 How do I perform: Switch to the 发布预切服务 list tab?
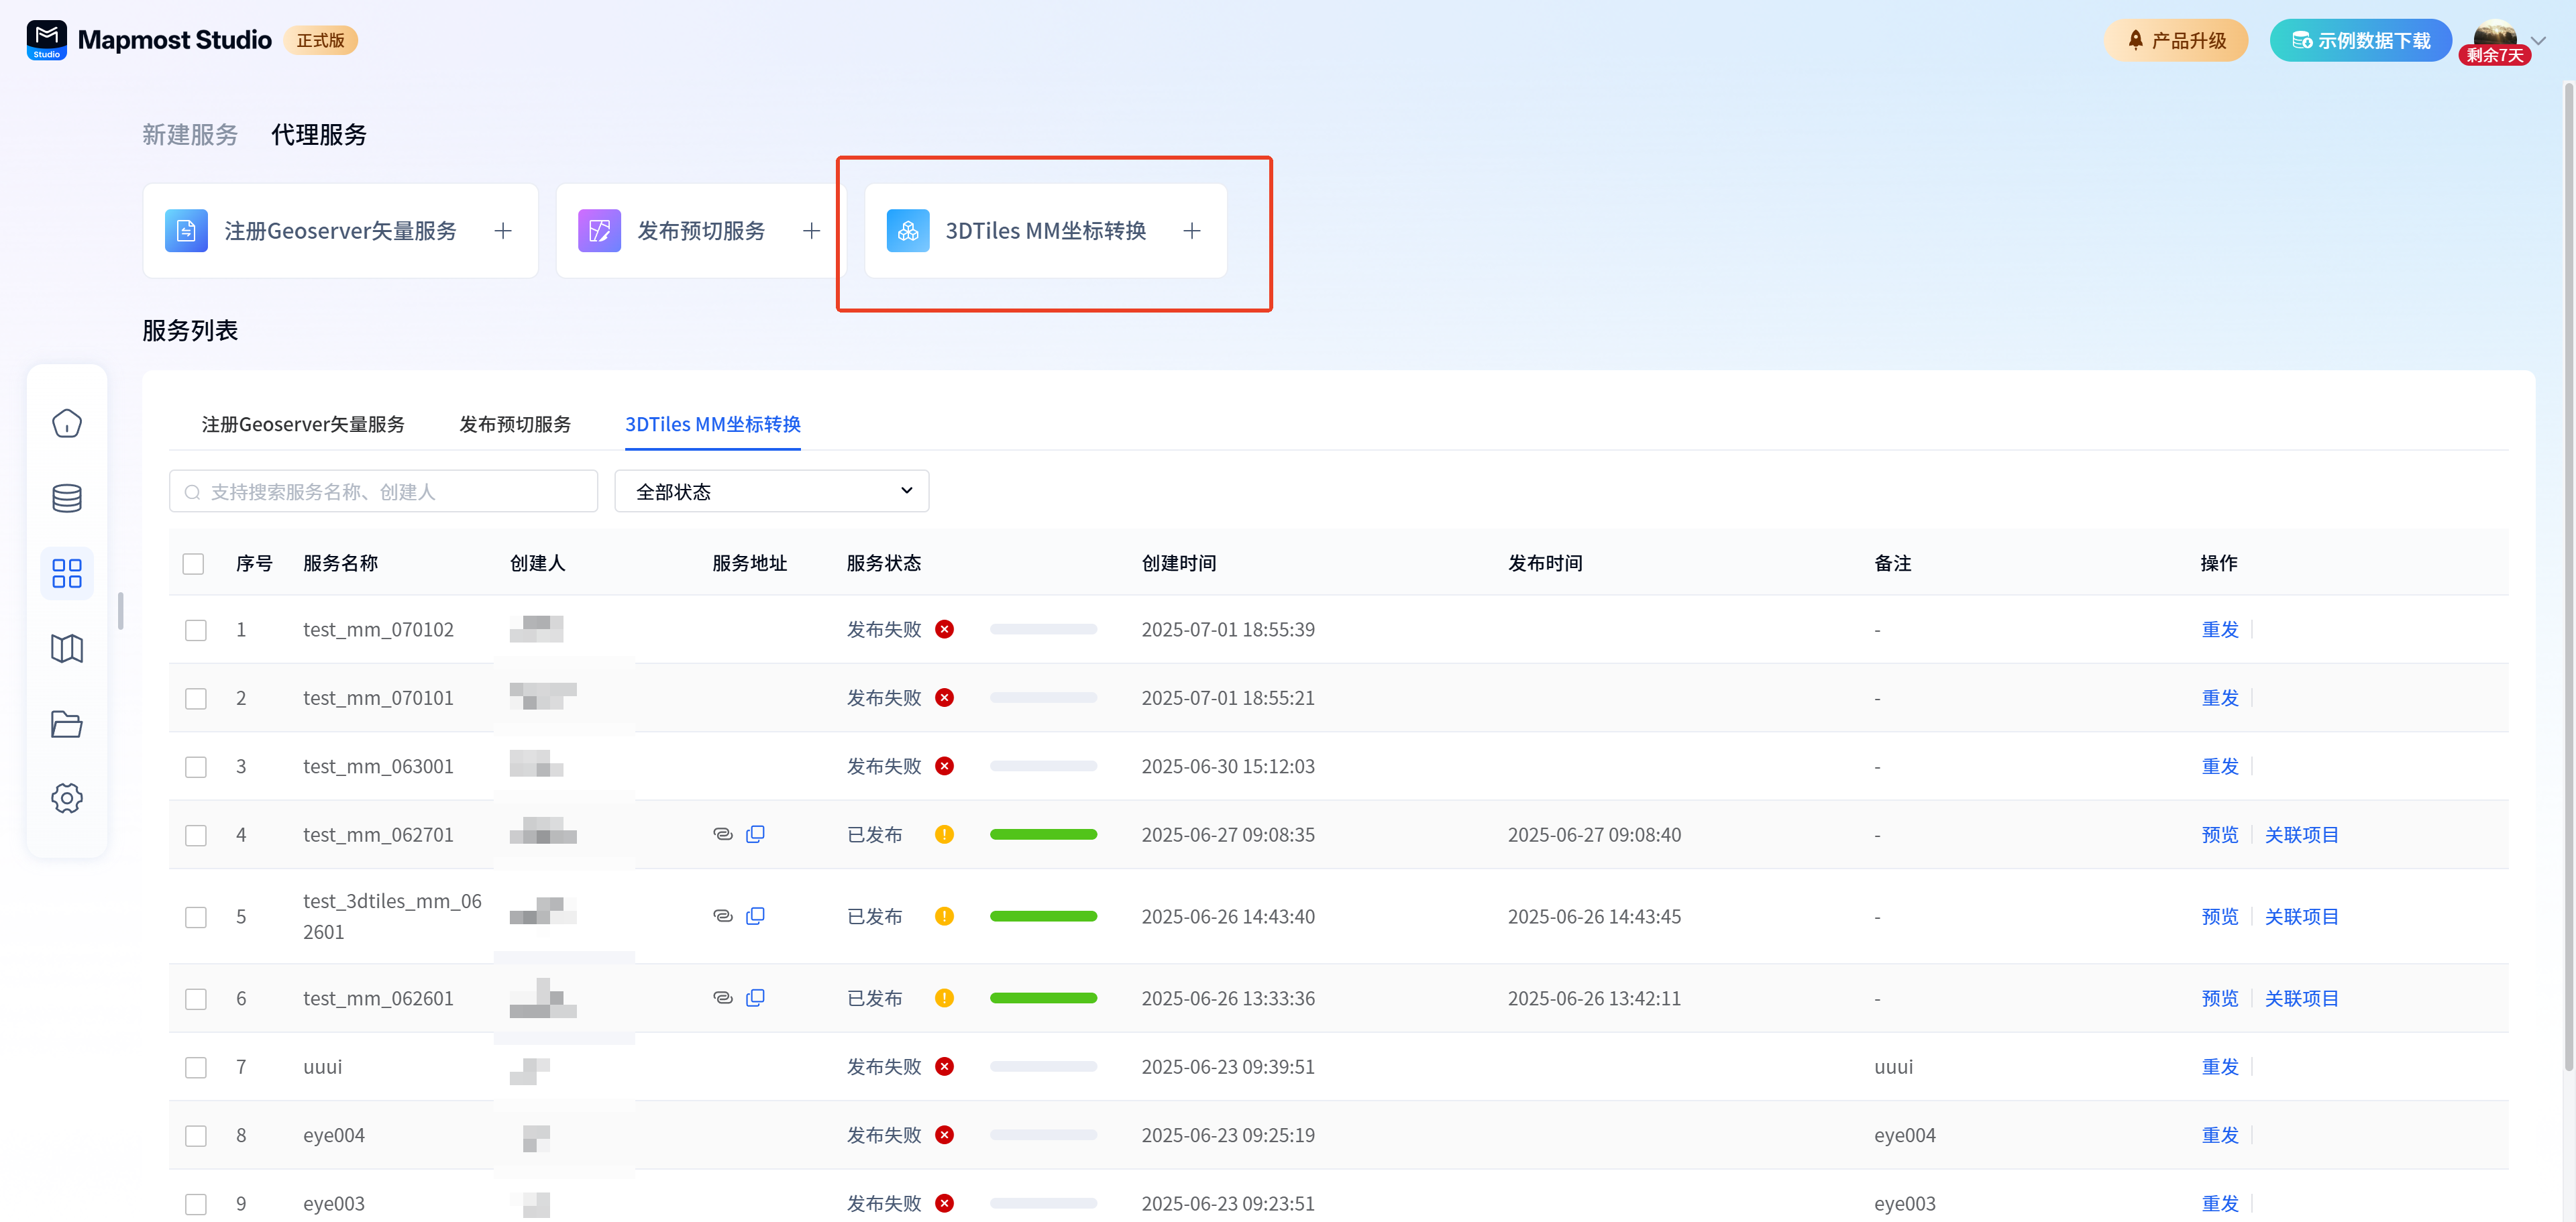(x=514, y=424)
